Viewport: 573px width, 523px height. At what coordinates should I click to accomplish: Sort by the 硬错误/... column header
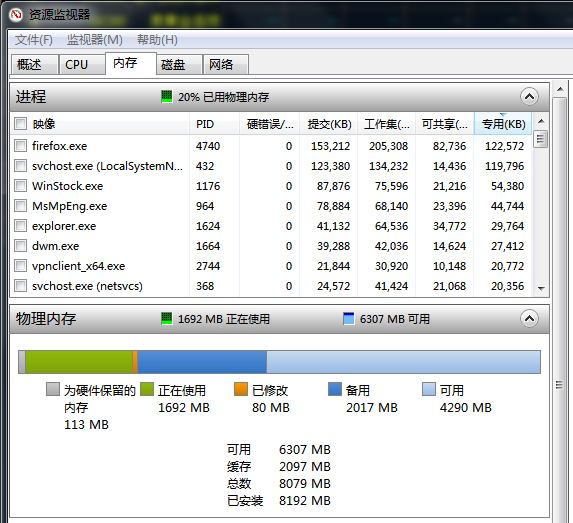[269, 124]
